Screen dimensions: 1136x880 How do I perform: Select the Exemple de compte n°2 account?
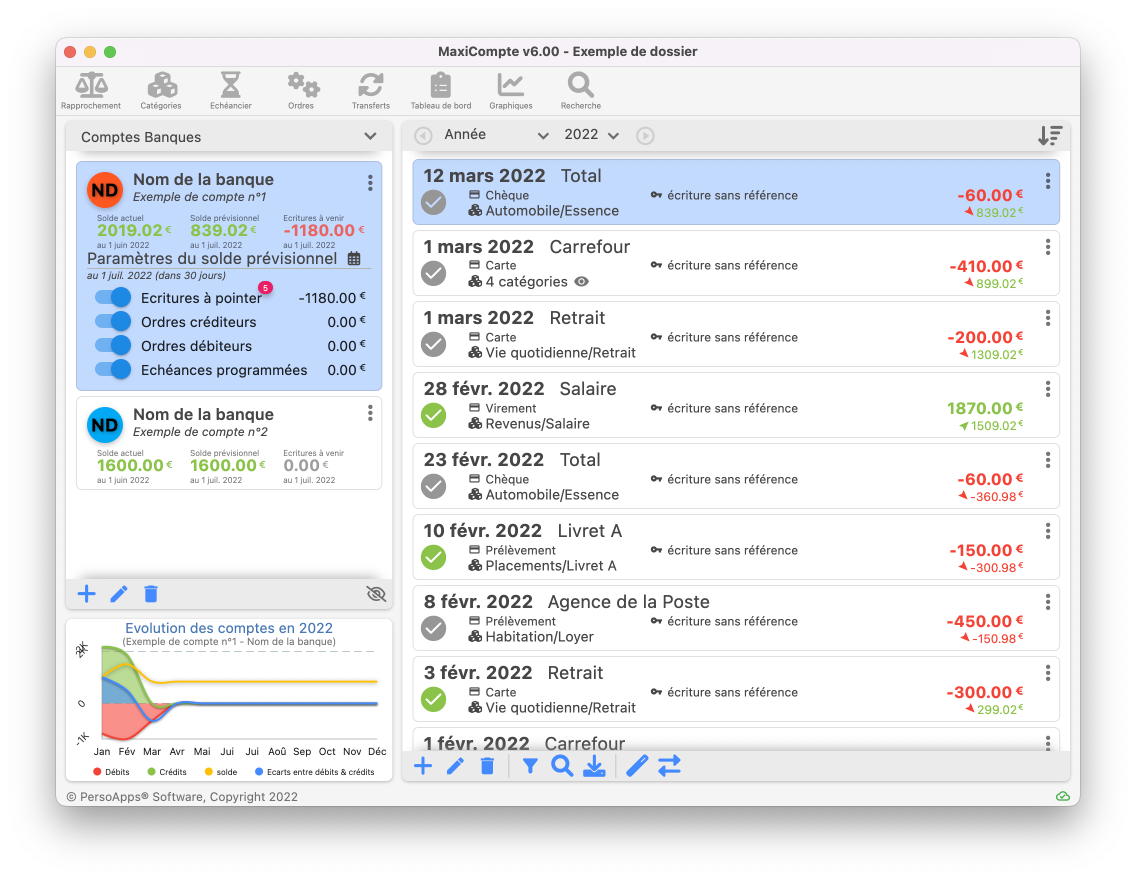click(229, 443)
